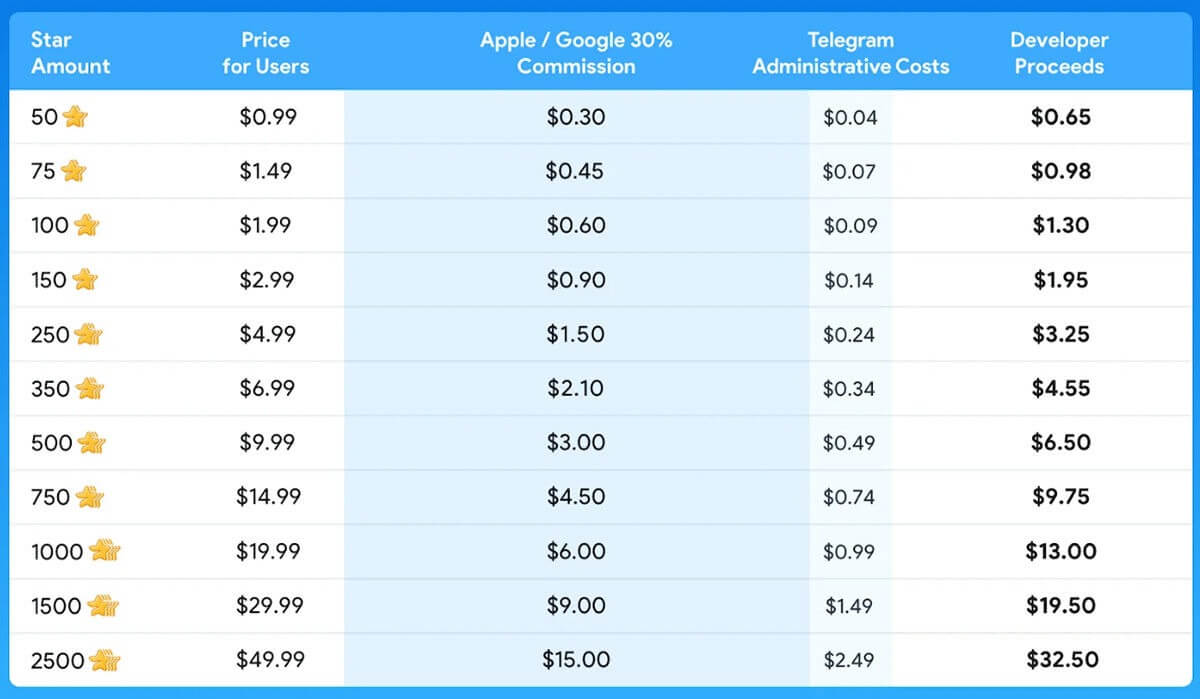Select the Telegram Administrative Costs header
This screenshot has width=1200, height=699.
click(x=851, y=53)
